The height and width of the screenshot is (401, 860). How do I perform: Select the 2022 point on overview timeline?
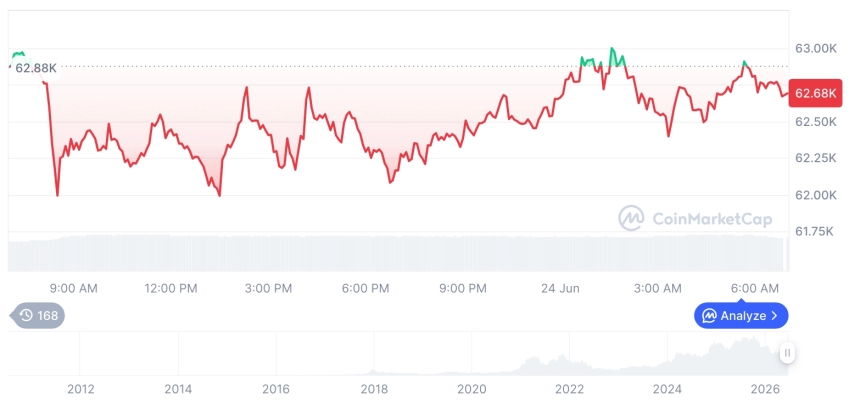[569, 389]
